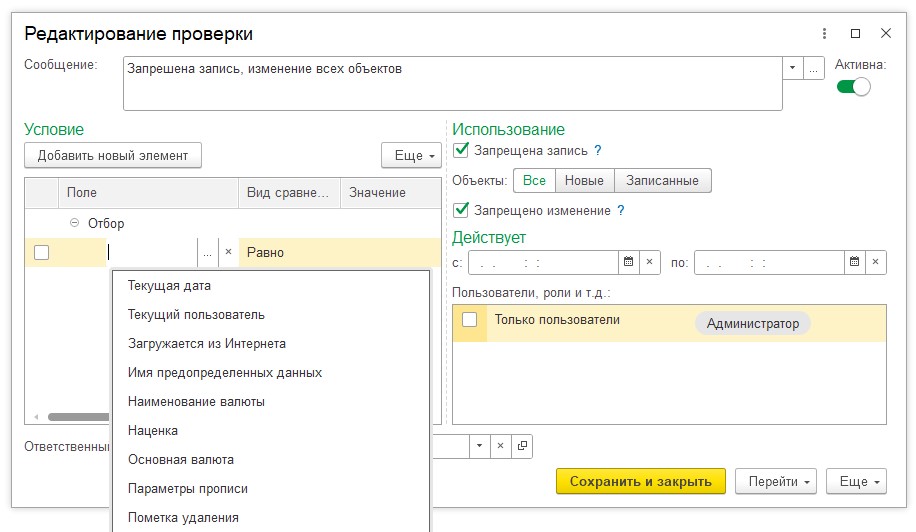This screenshot has width=916, height=532.
Task: Open the Сообщение dropdown arrow
Action: click(x=793, y=68)
